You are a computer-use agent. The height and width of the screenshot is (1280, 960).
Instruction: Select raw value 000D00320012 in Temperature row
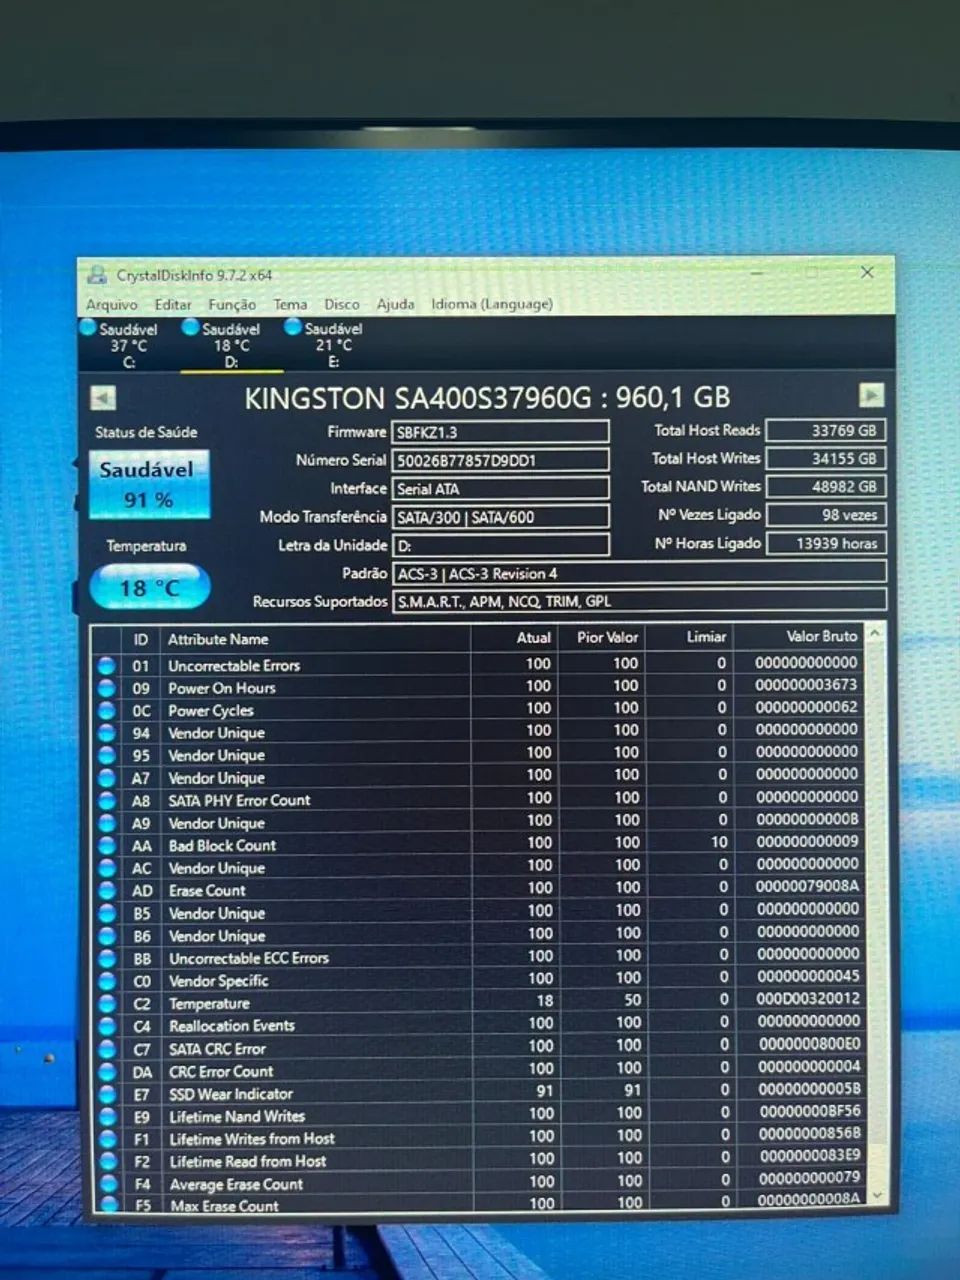click(807, 998)
